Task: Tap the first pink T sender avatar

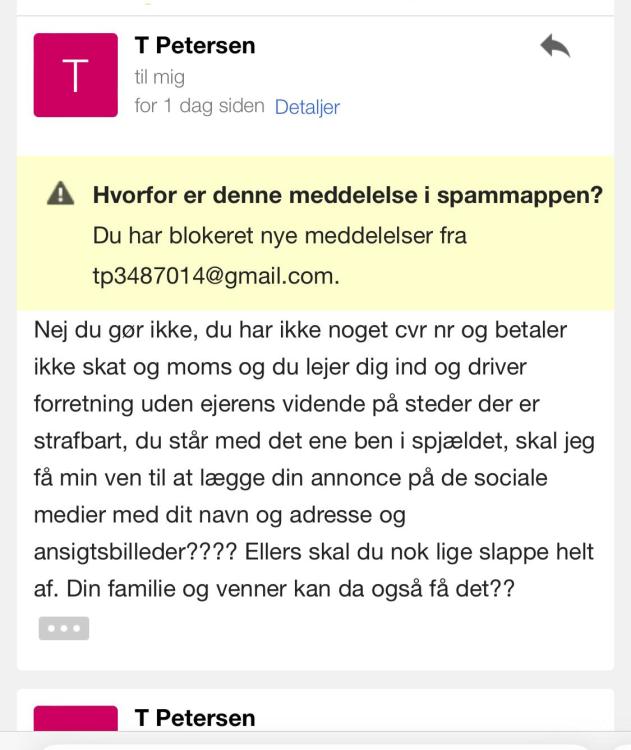Action: [x=75, y=75]
